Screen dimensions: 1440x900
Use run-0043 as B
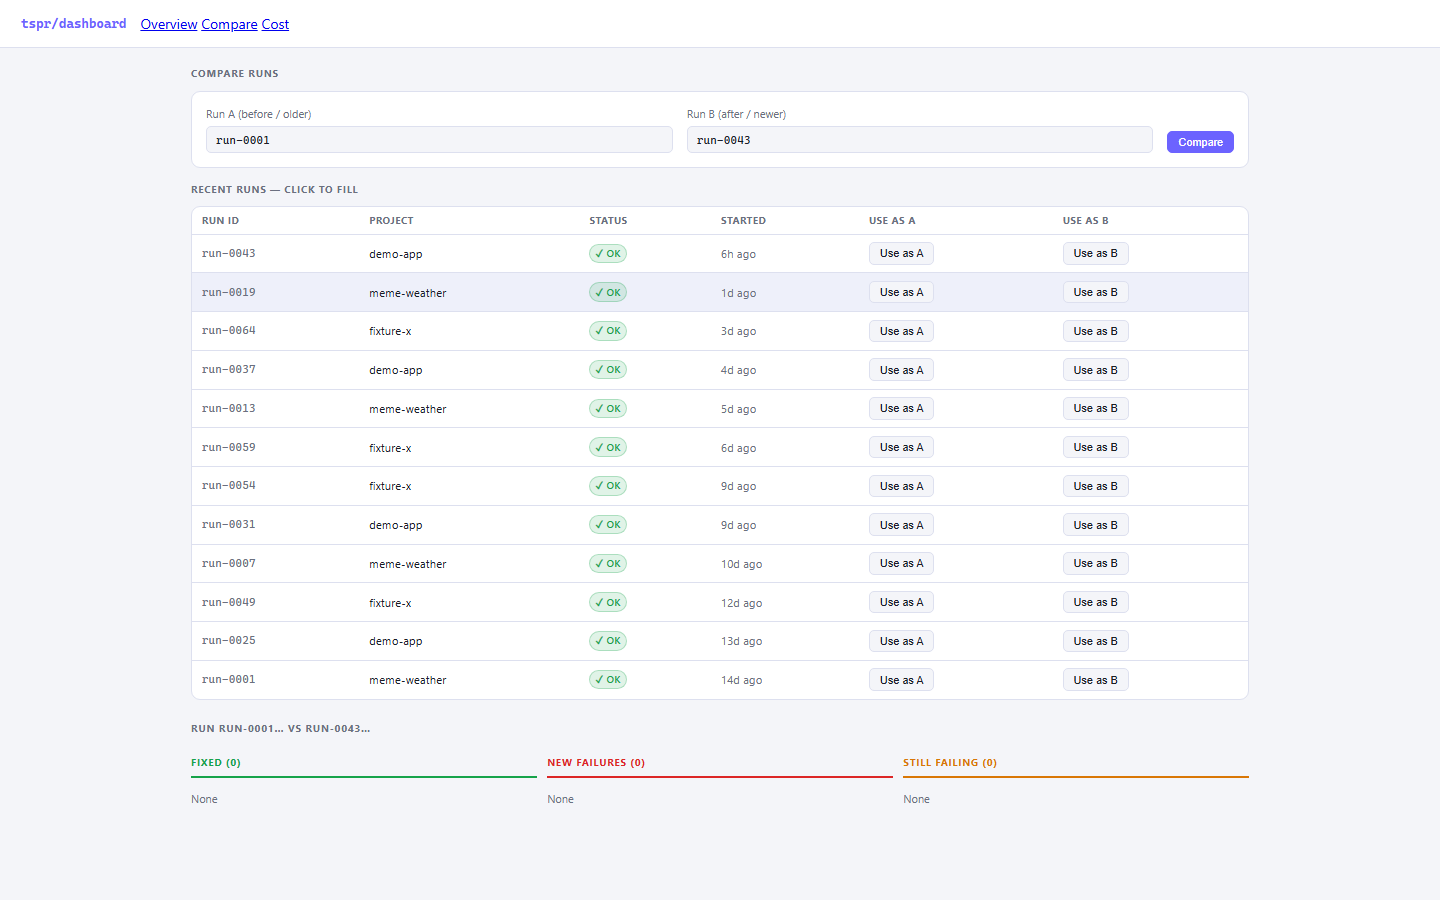pyautogui.click(x=1095, y=254)
